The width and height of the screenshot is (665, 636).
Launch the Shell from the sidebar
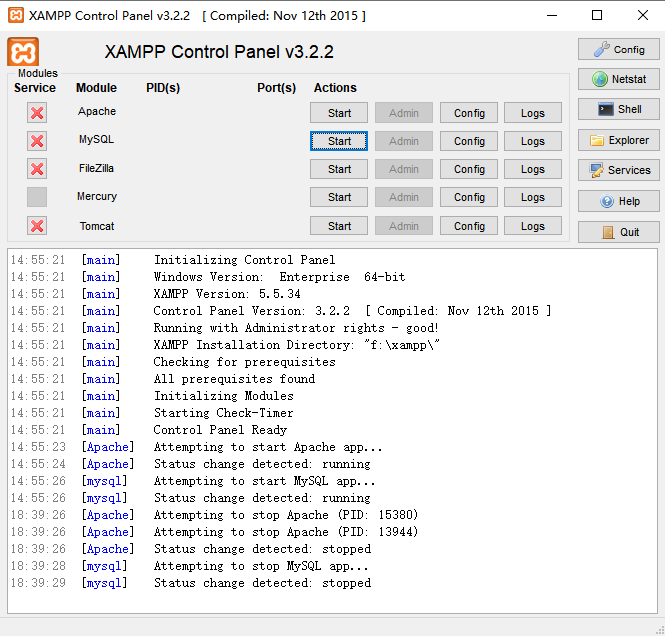[618, 109]
